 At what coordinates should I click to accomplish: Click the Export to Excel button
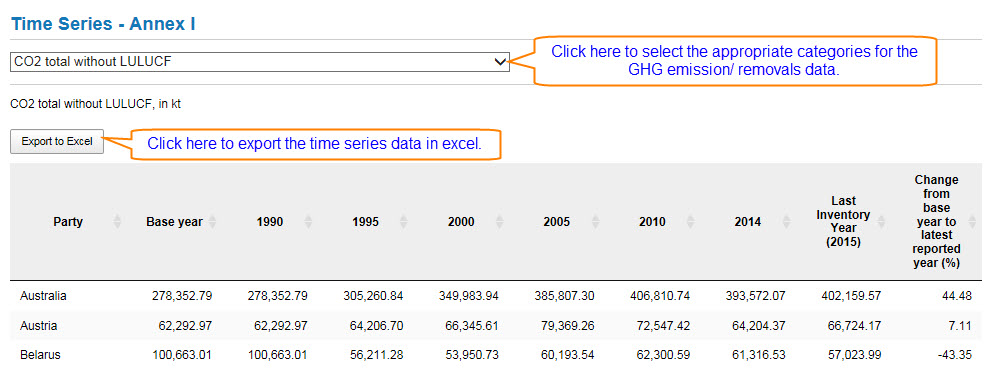tap(57, 142)
